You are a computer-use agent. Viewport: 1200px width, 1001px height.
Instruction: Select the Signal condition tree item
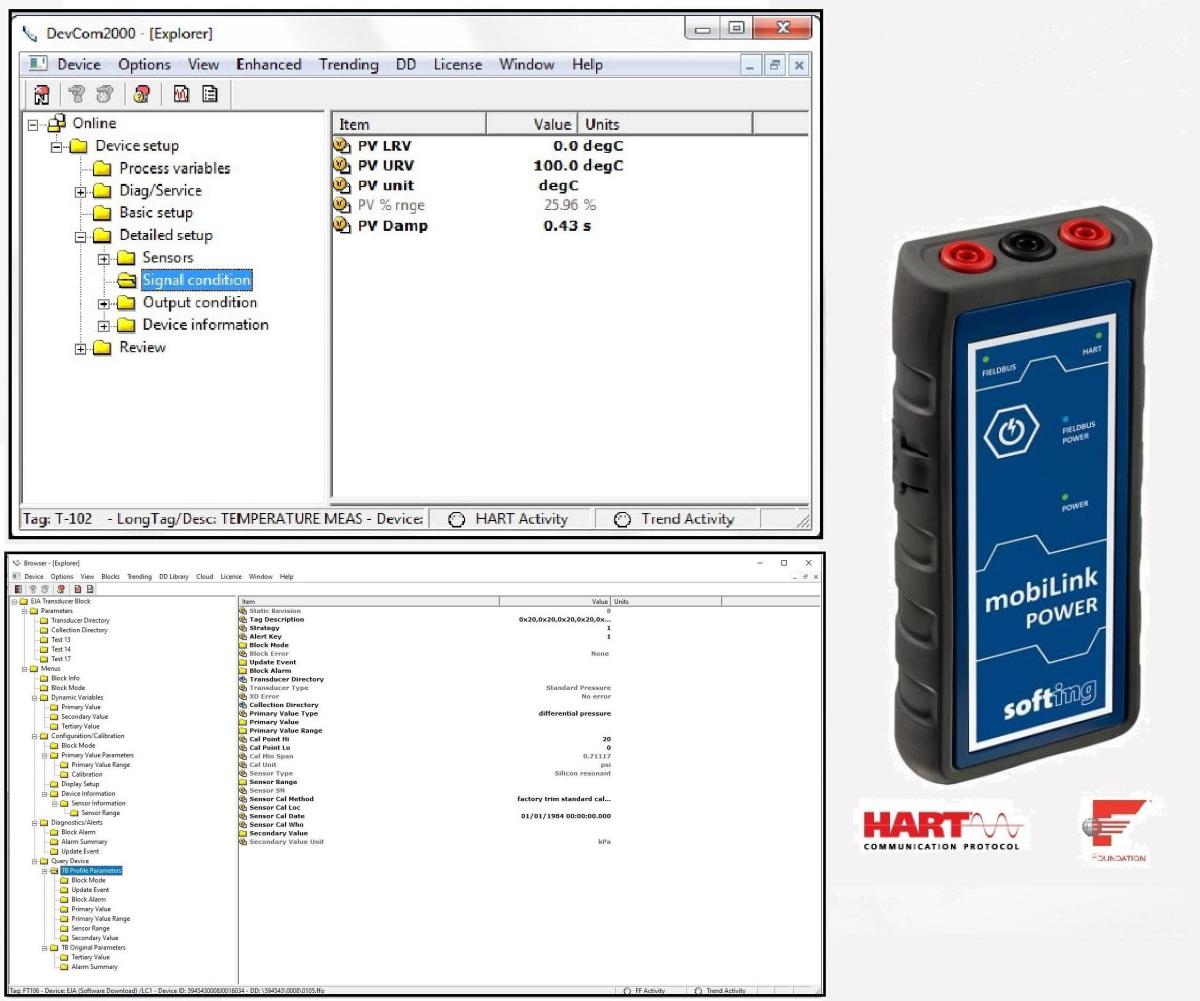196,281
